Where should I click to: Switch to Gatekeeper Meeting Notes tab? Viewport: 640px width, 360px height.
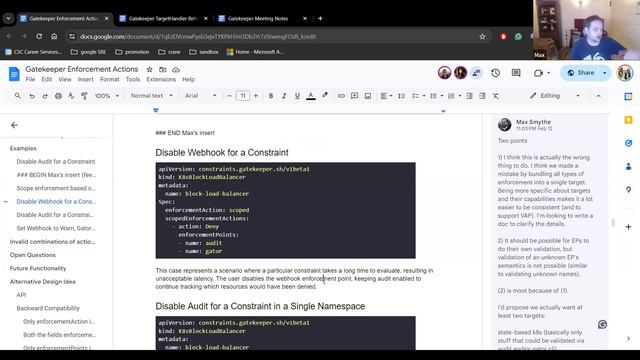258,18
